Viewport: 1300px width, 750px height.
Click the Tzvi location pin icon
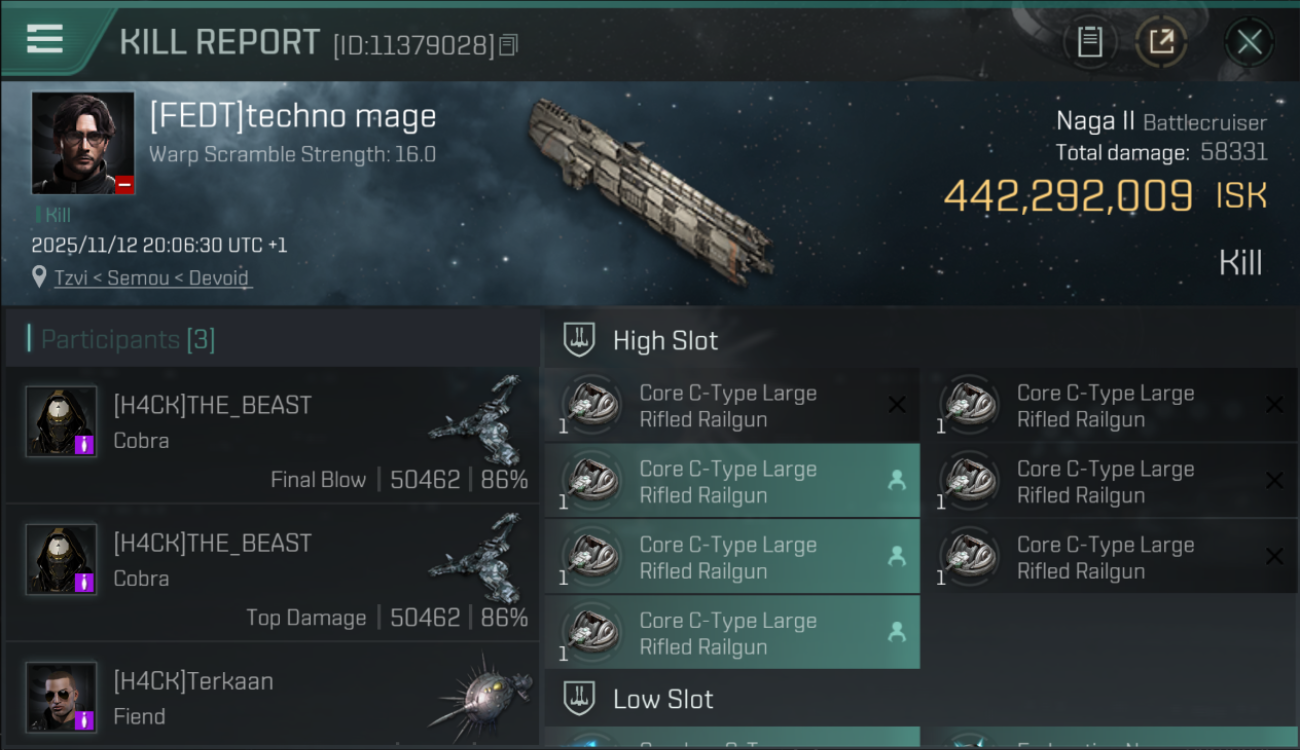tap(39, 277)
